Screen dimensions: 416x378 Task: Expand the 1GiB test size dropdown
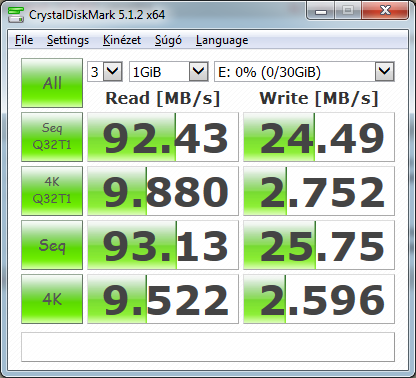click(199, 71)
